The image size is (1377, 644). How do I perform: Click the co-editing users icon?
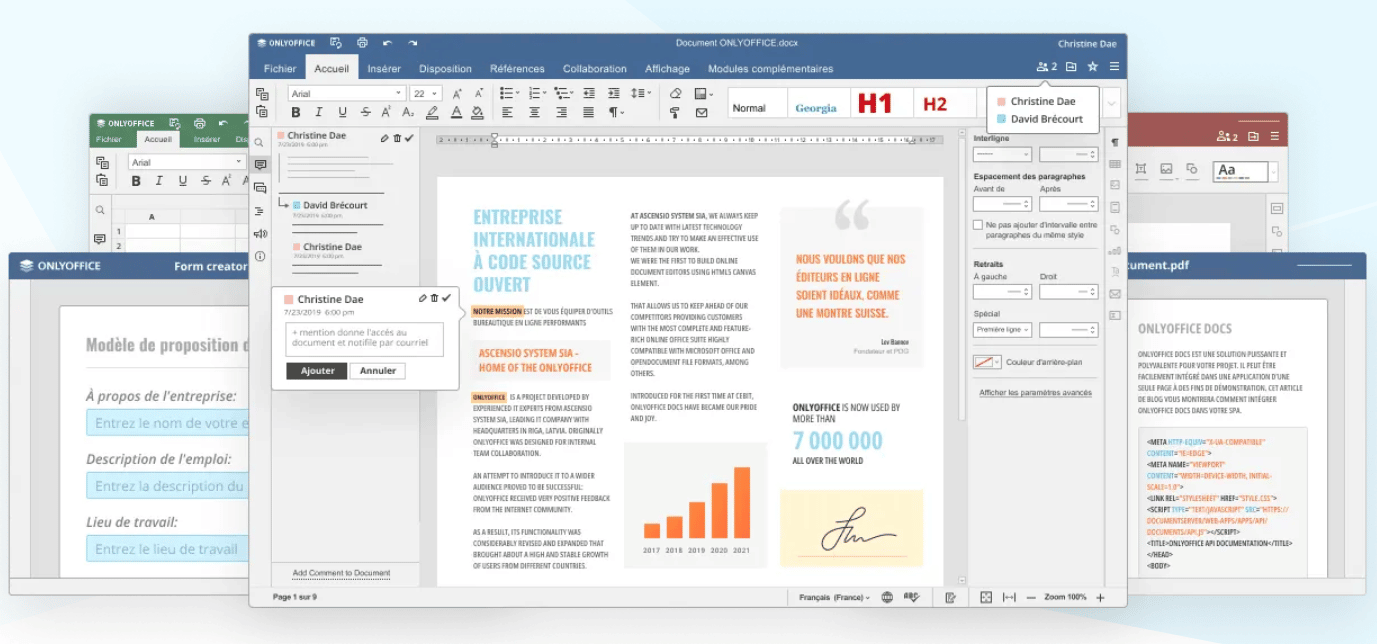pyautogui.click(x=1047, y=67)
